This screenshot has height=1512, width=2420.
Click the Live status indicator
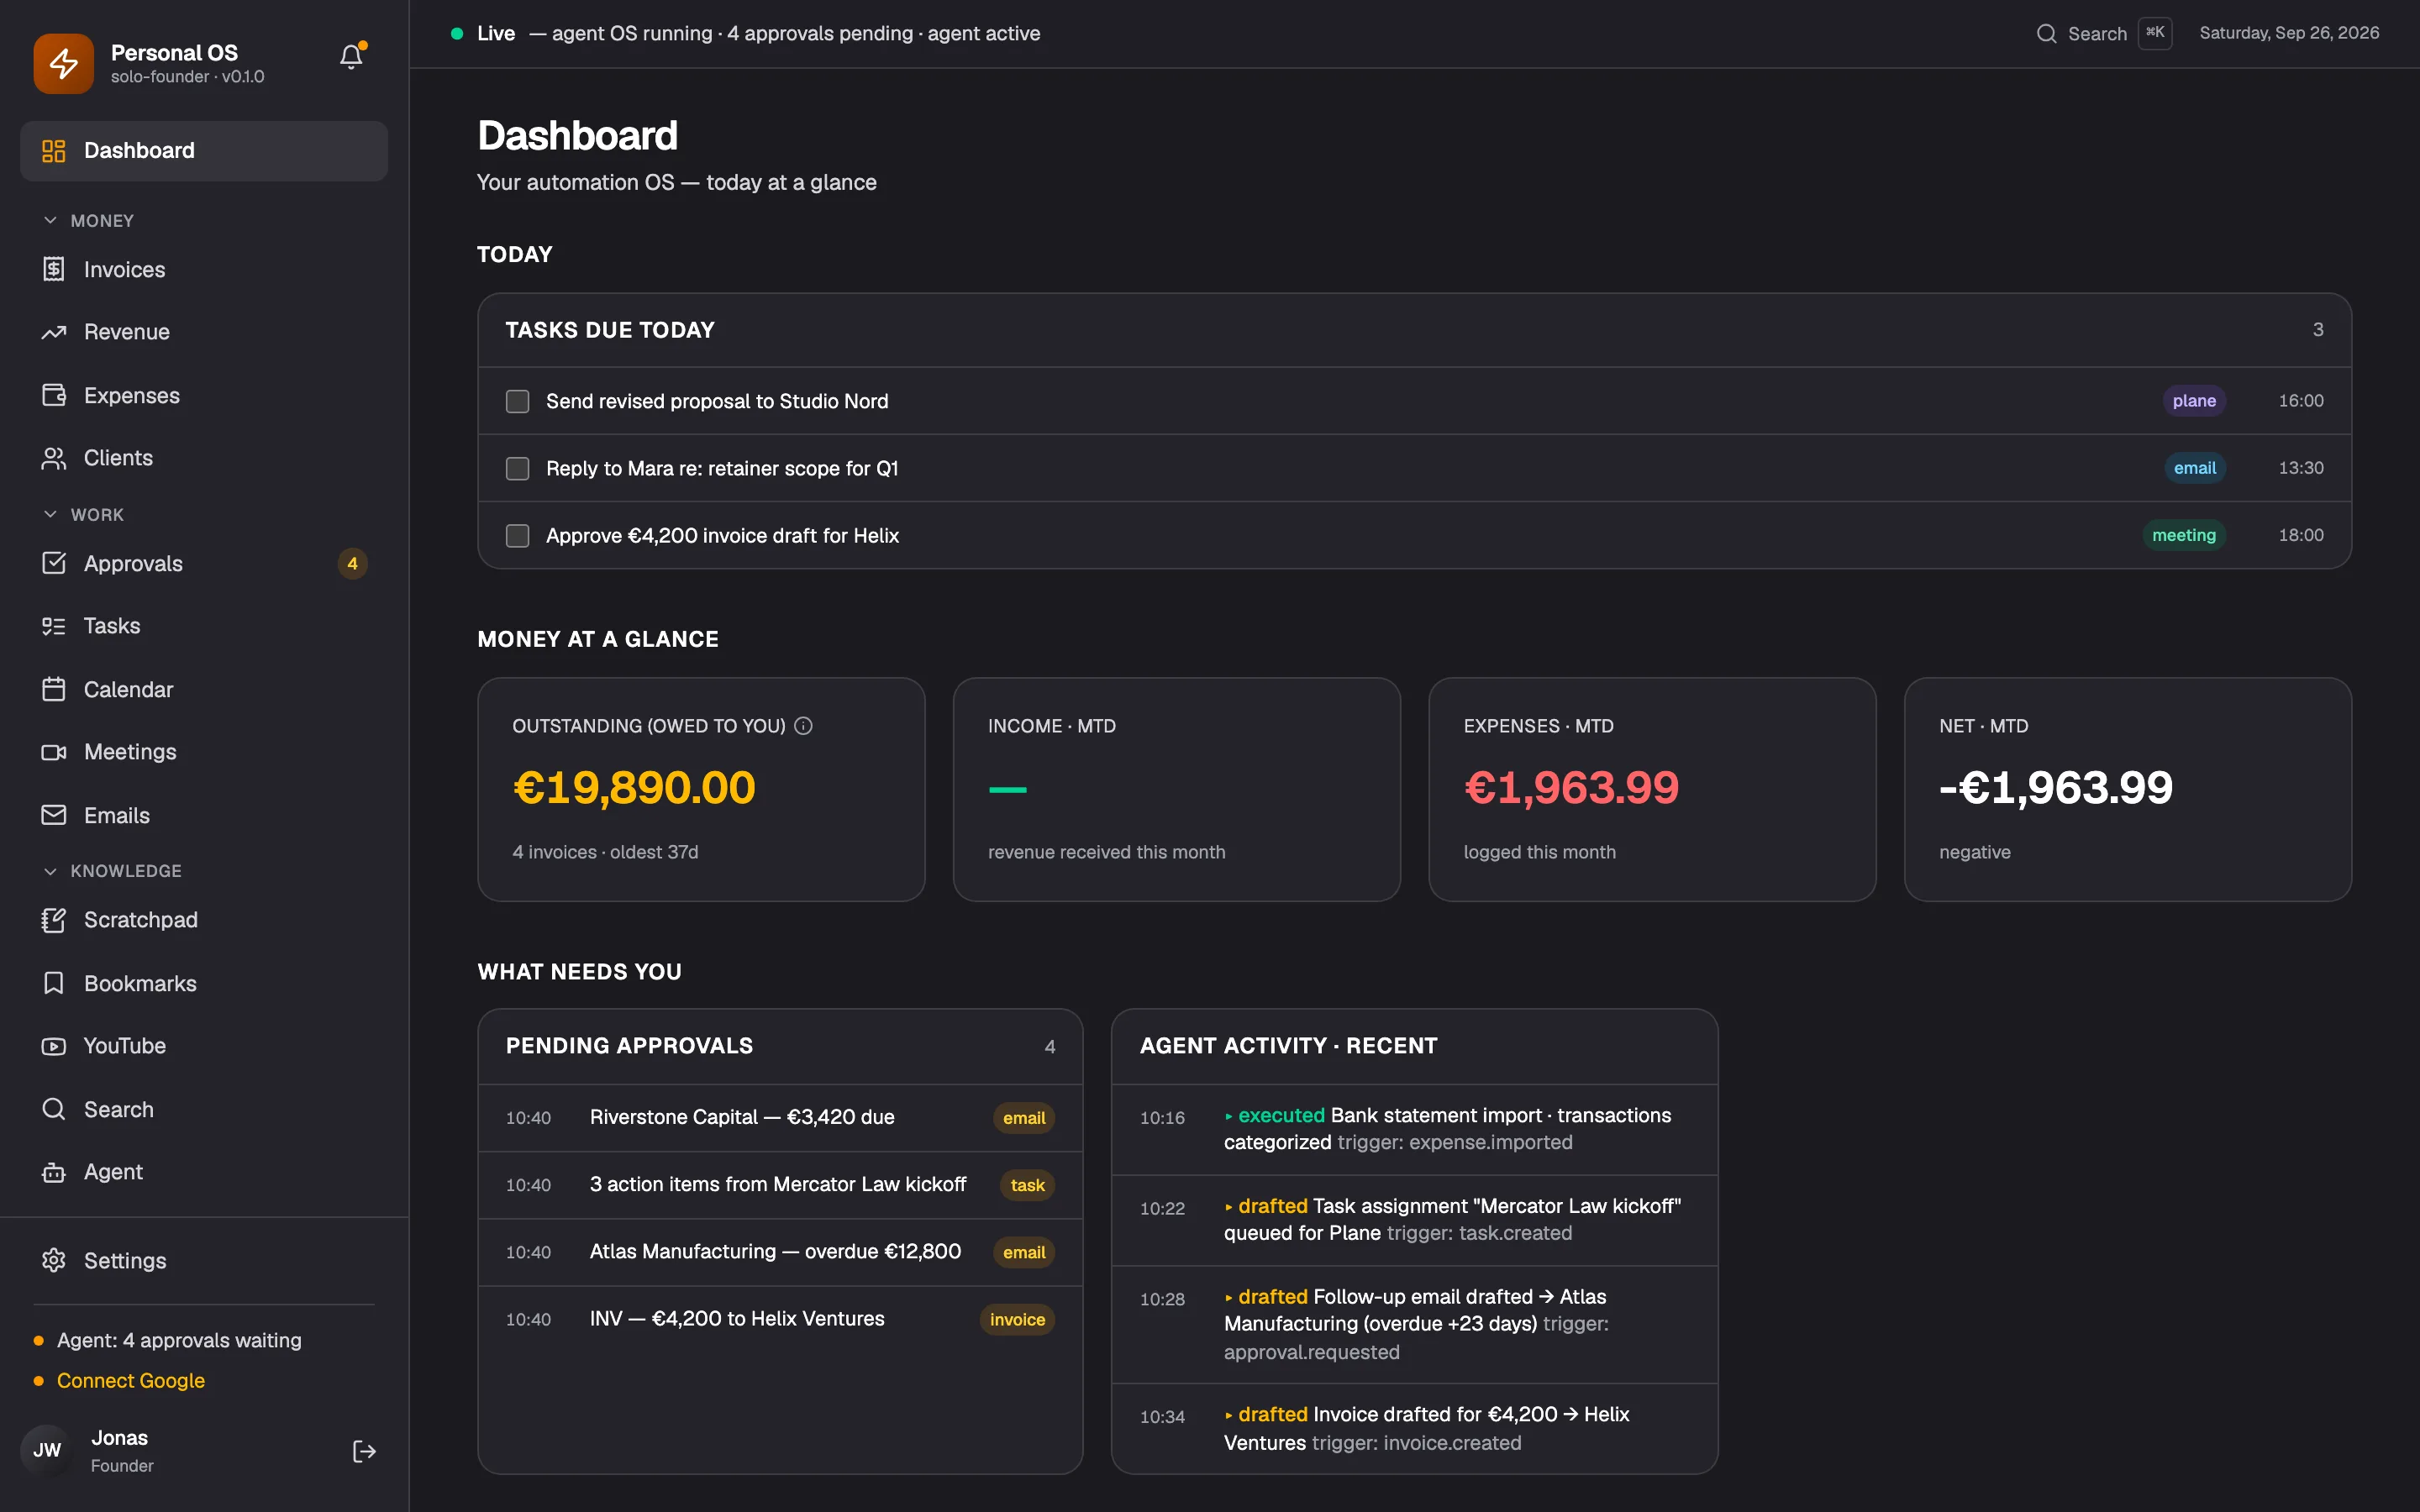483,33
